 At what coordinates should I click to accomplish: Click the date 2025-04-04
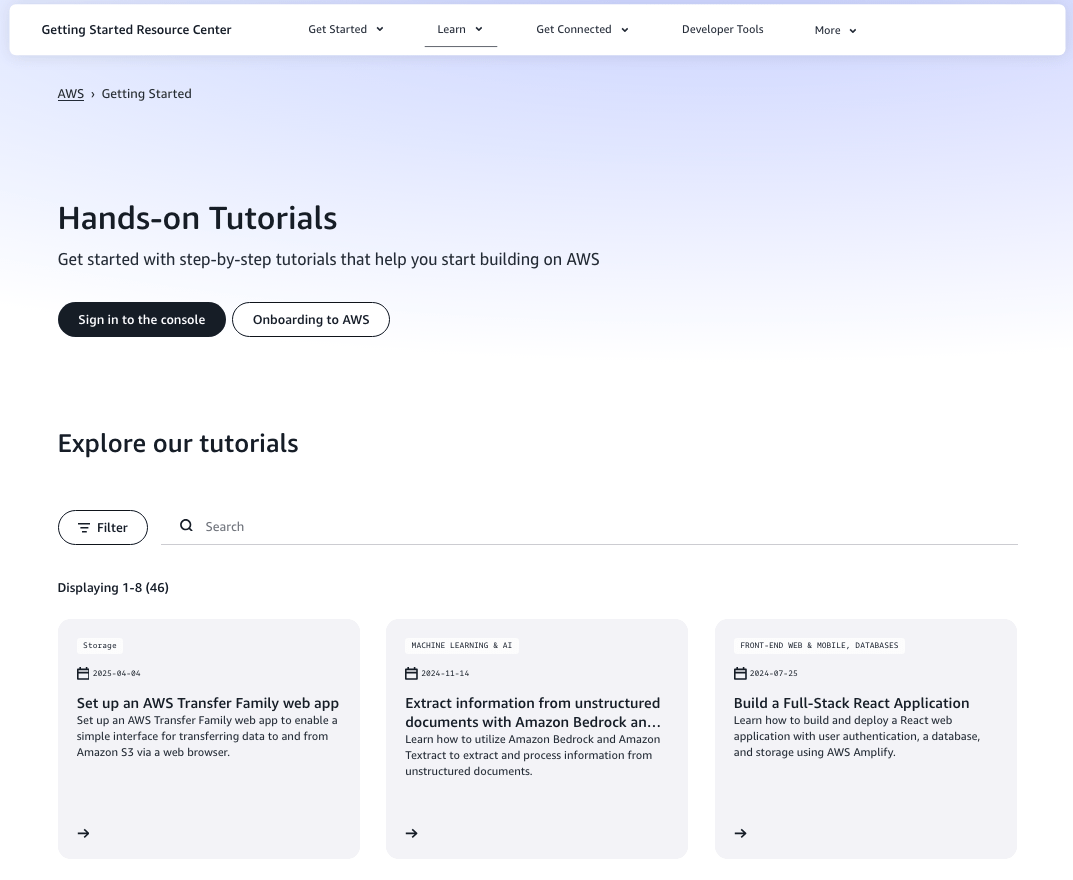(x=116, y=673)
